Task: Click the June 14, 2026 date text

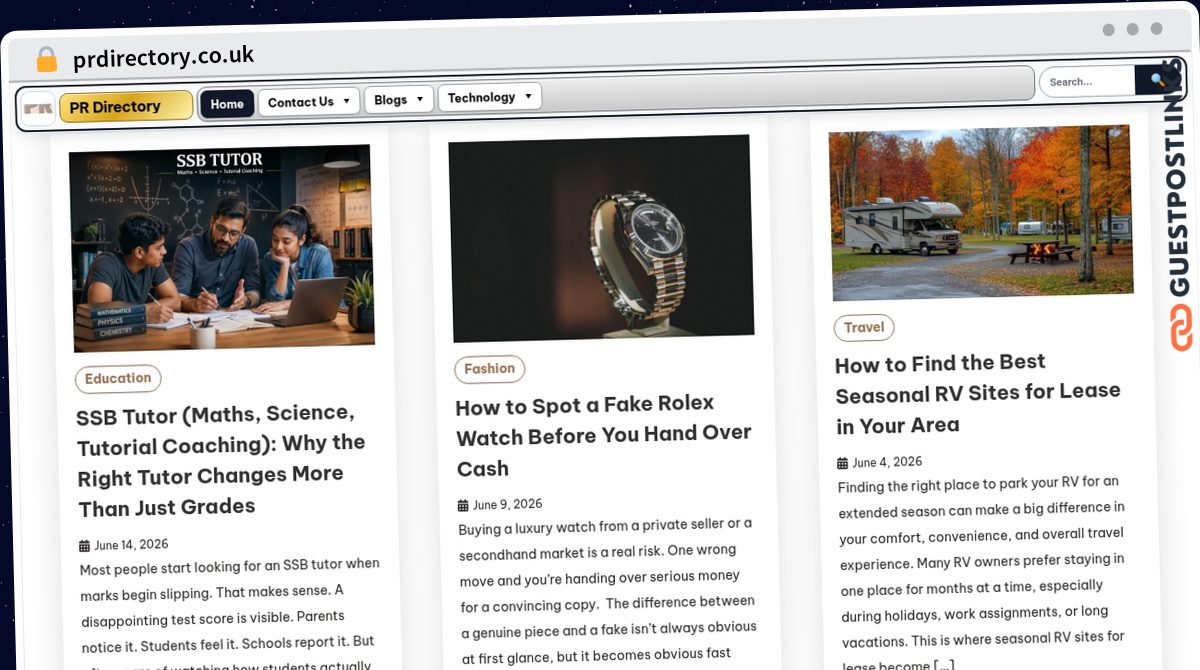Action: coord(131,545)
